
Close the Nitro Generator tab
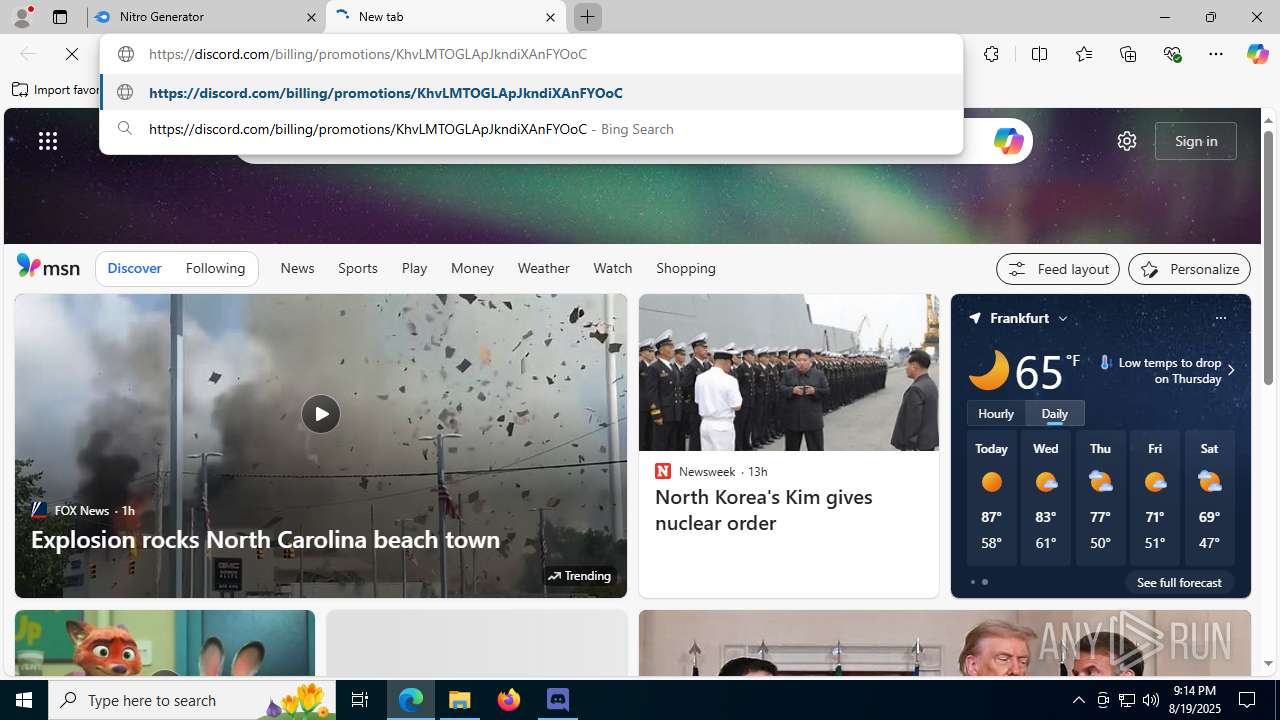(311, 17)
